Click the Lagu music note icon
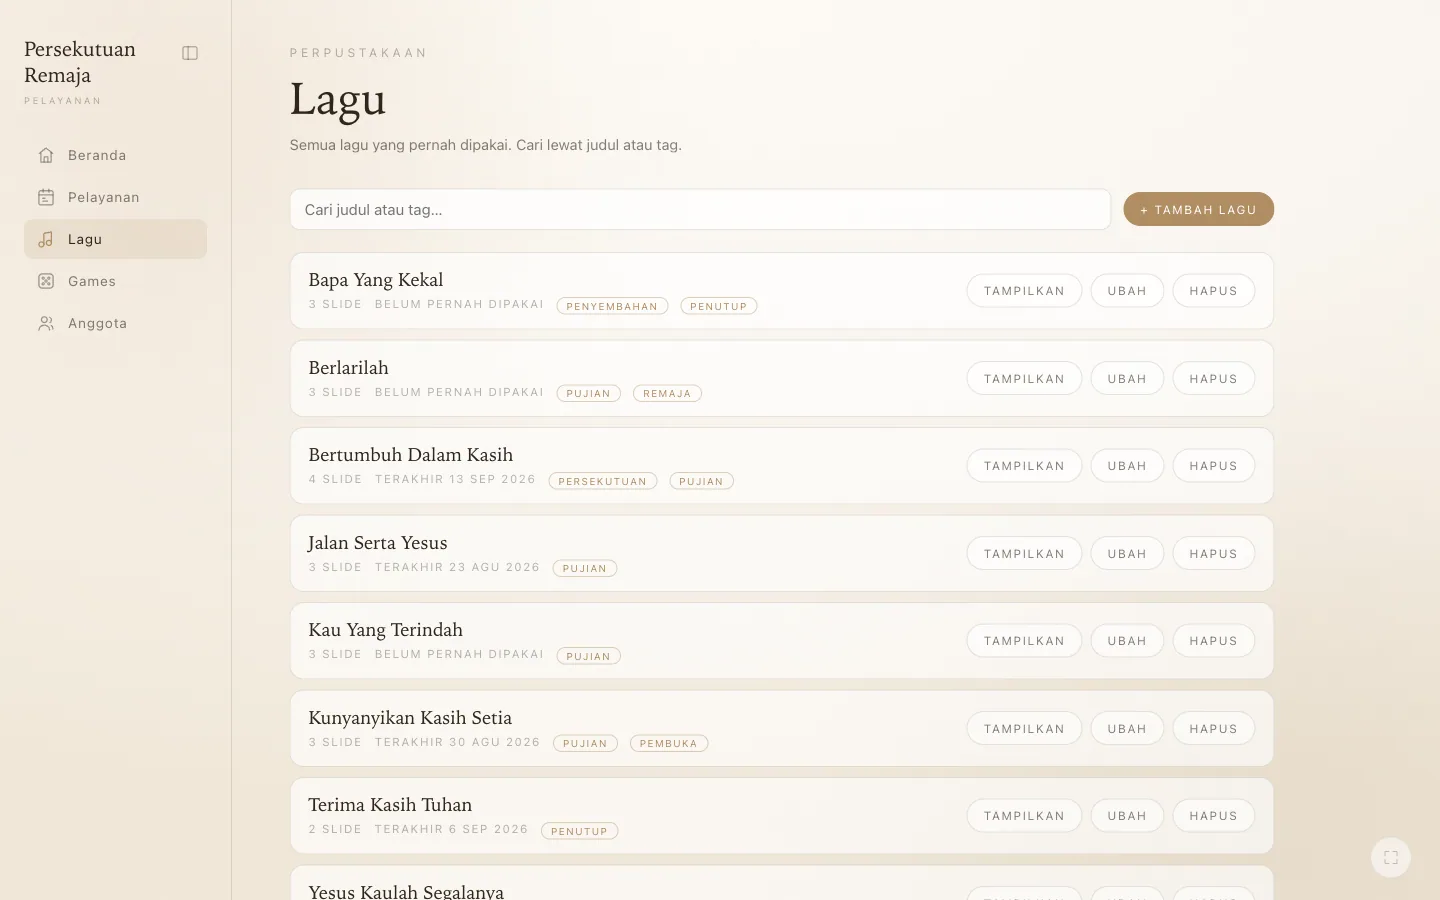Viewport: 1440px width, 900px height. tap(46, 239)
